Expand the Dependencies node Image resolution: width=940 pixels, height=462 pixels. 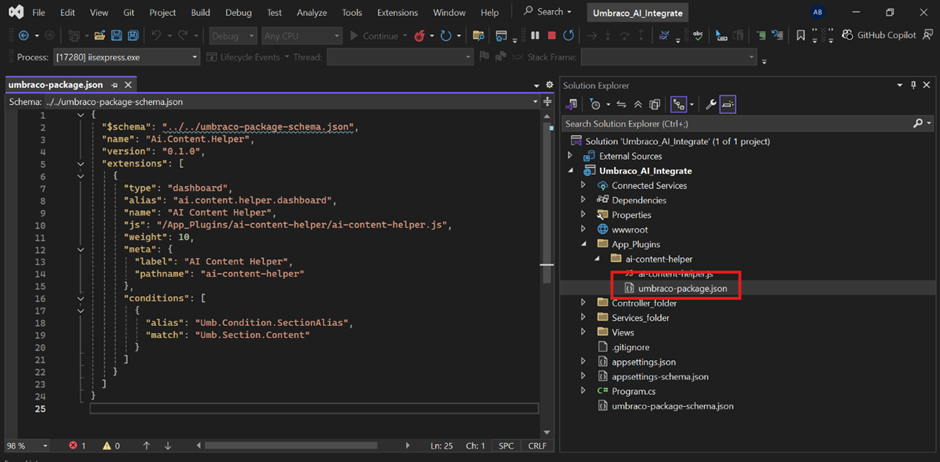click(x=583, y=200)
